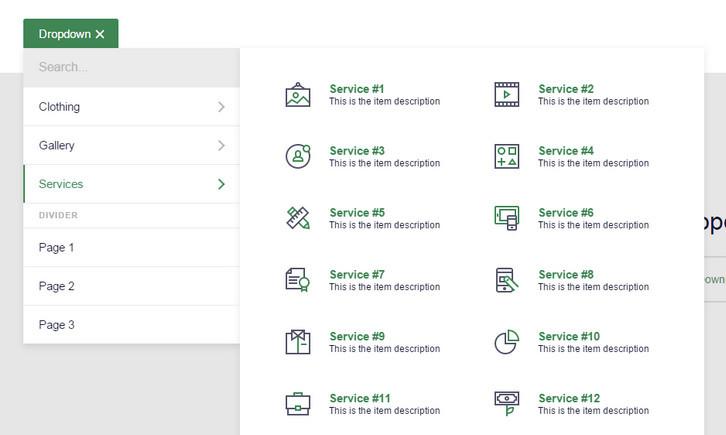Screen dimensions: 726x435
Task: Expand the Gallery submenu arrow
Action: pyautogui.click(x=221, y=145)
